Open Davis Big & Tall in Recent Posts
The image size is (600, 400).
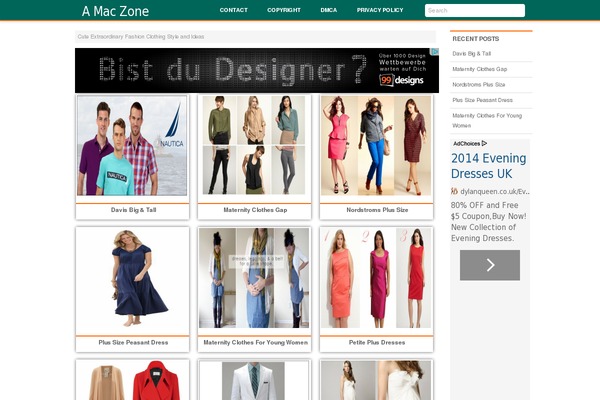(x=472, y=54)
